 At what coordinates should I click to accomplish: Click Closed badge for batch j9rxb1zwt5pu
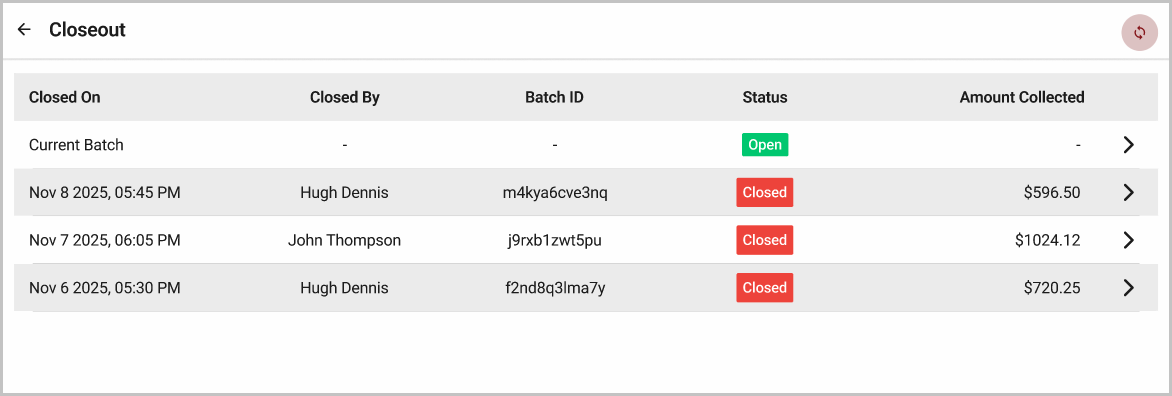765,240
